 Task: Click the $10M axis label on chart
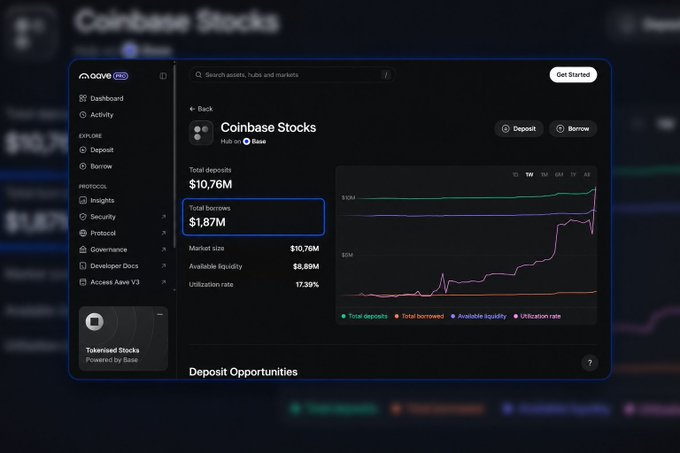click(x=348, y=198)
